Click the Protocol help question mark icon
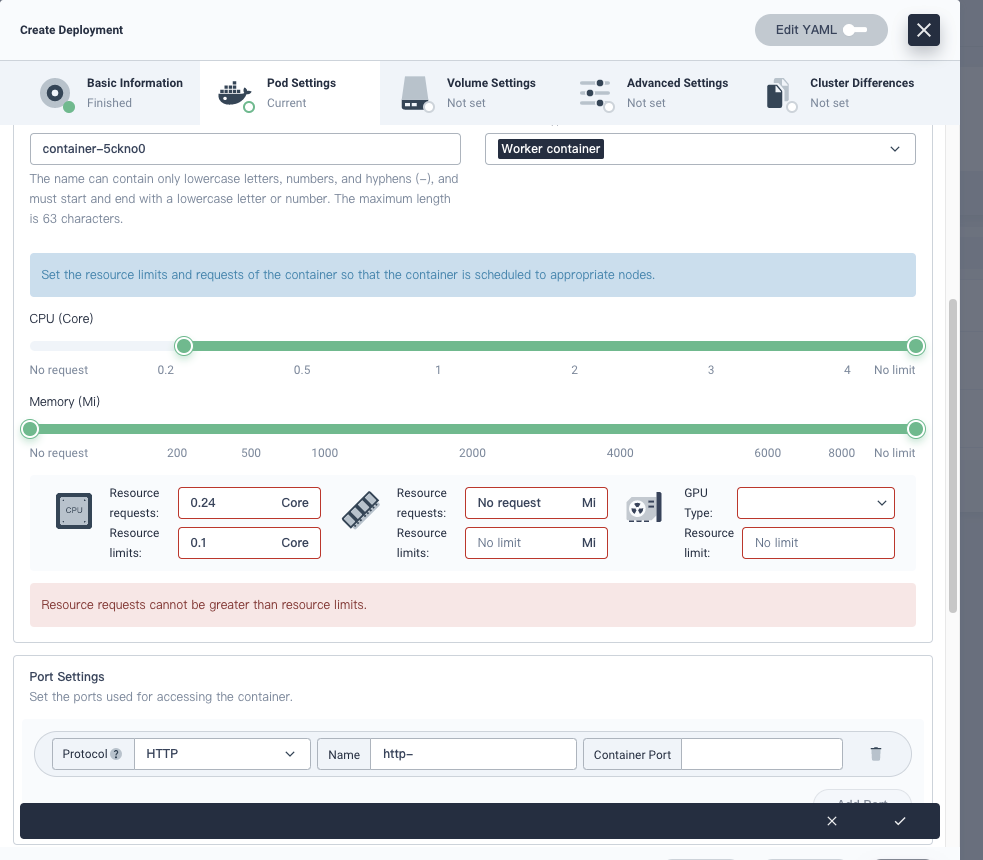This screenshot has width=983, height=860. pyautogui.click(x=117, y=753)
